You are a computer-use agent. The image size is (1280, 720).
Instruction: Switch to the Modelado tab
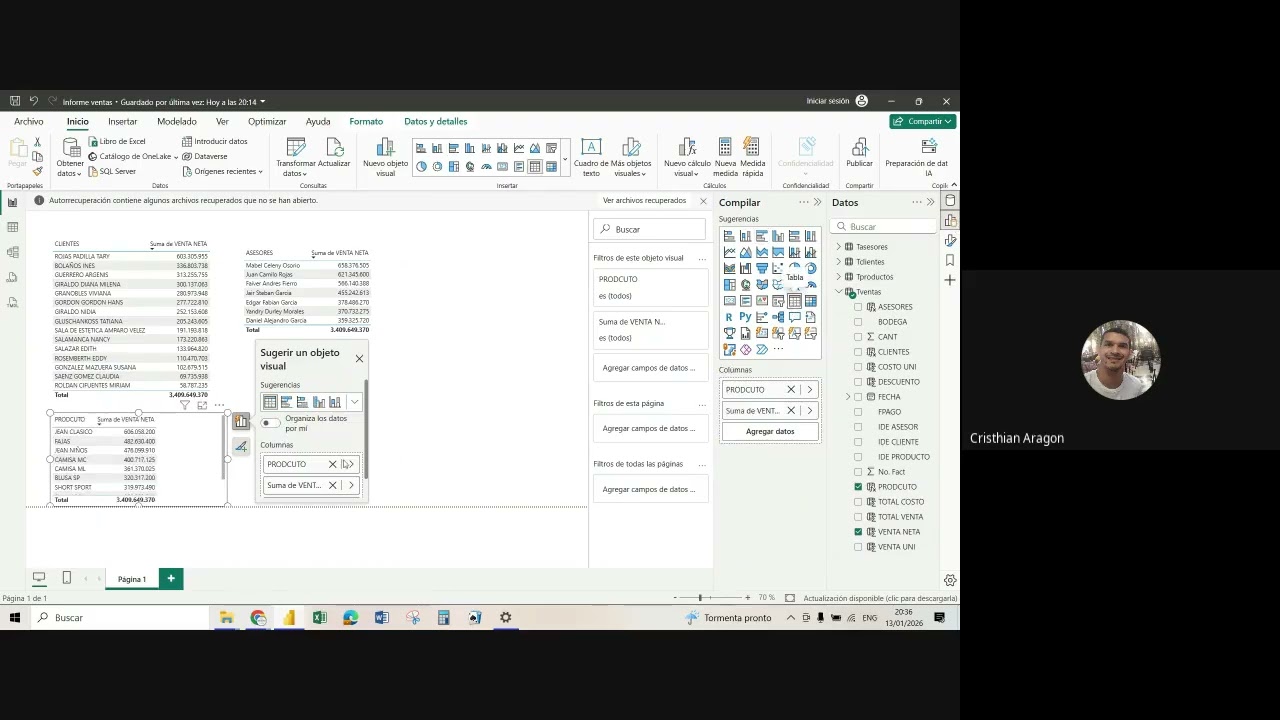point(176,121)
